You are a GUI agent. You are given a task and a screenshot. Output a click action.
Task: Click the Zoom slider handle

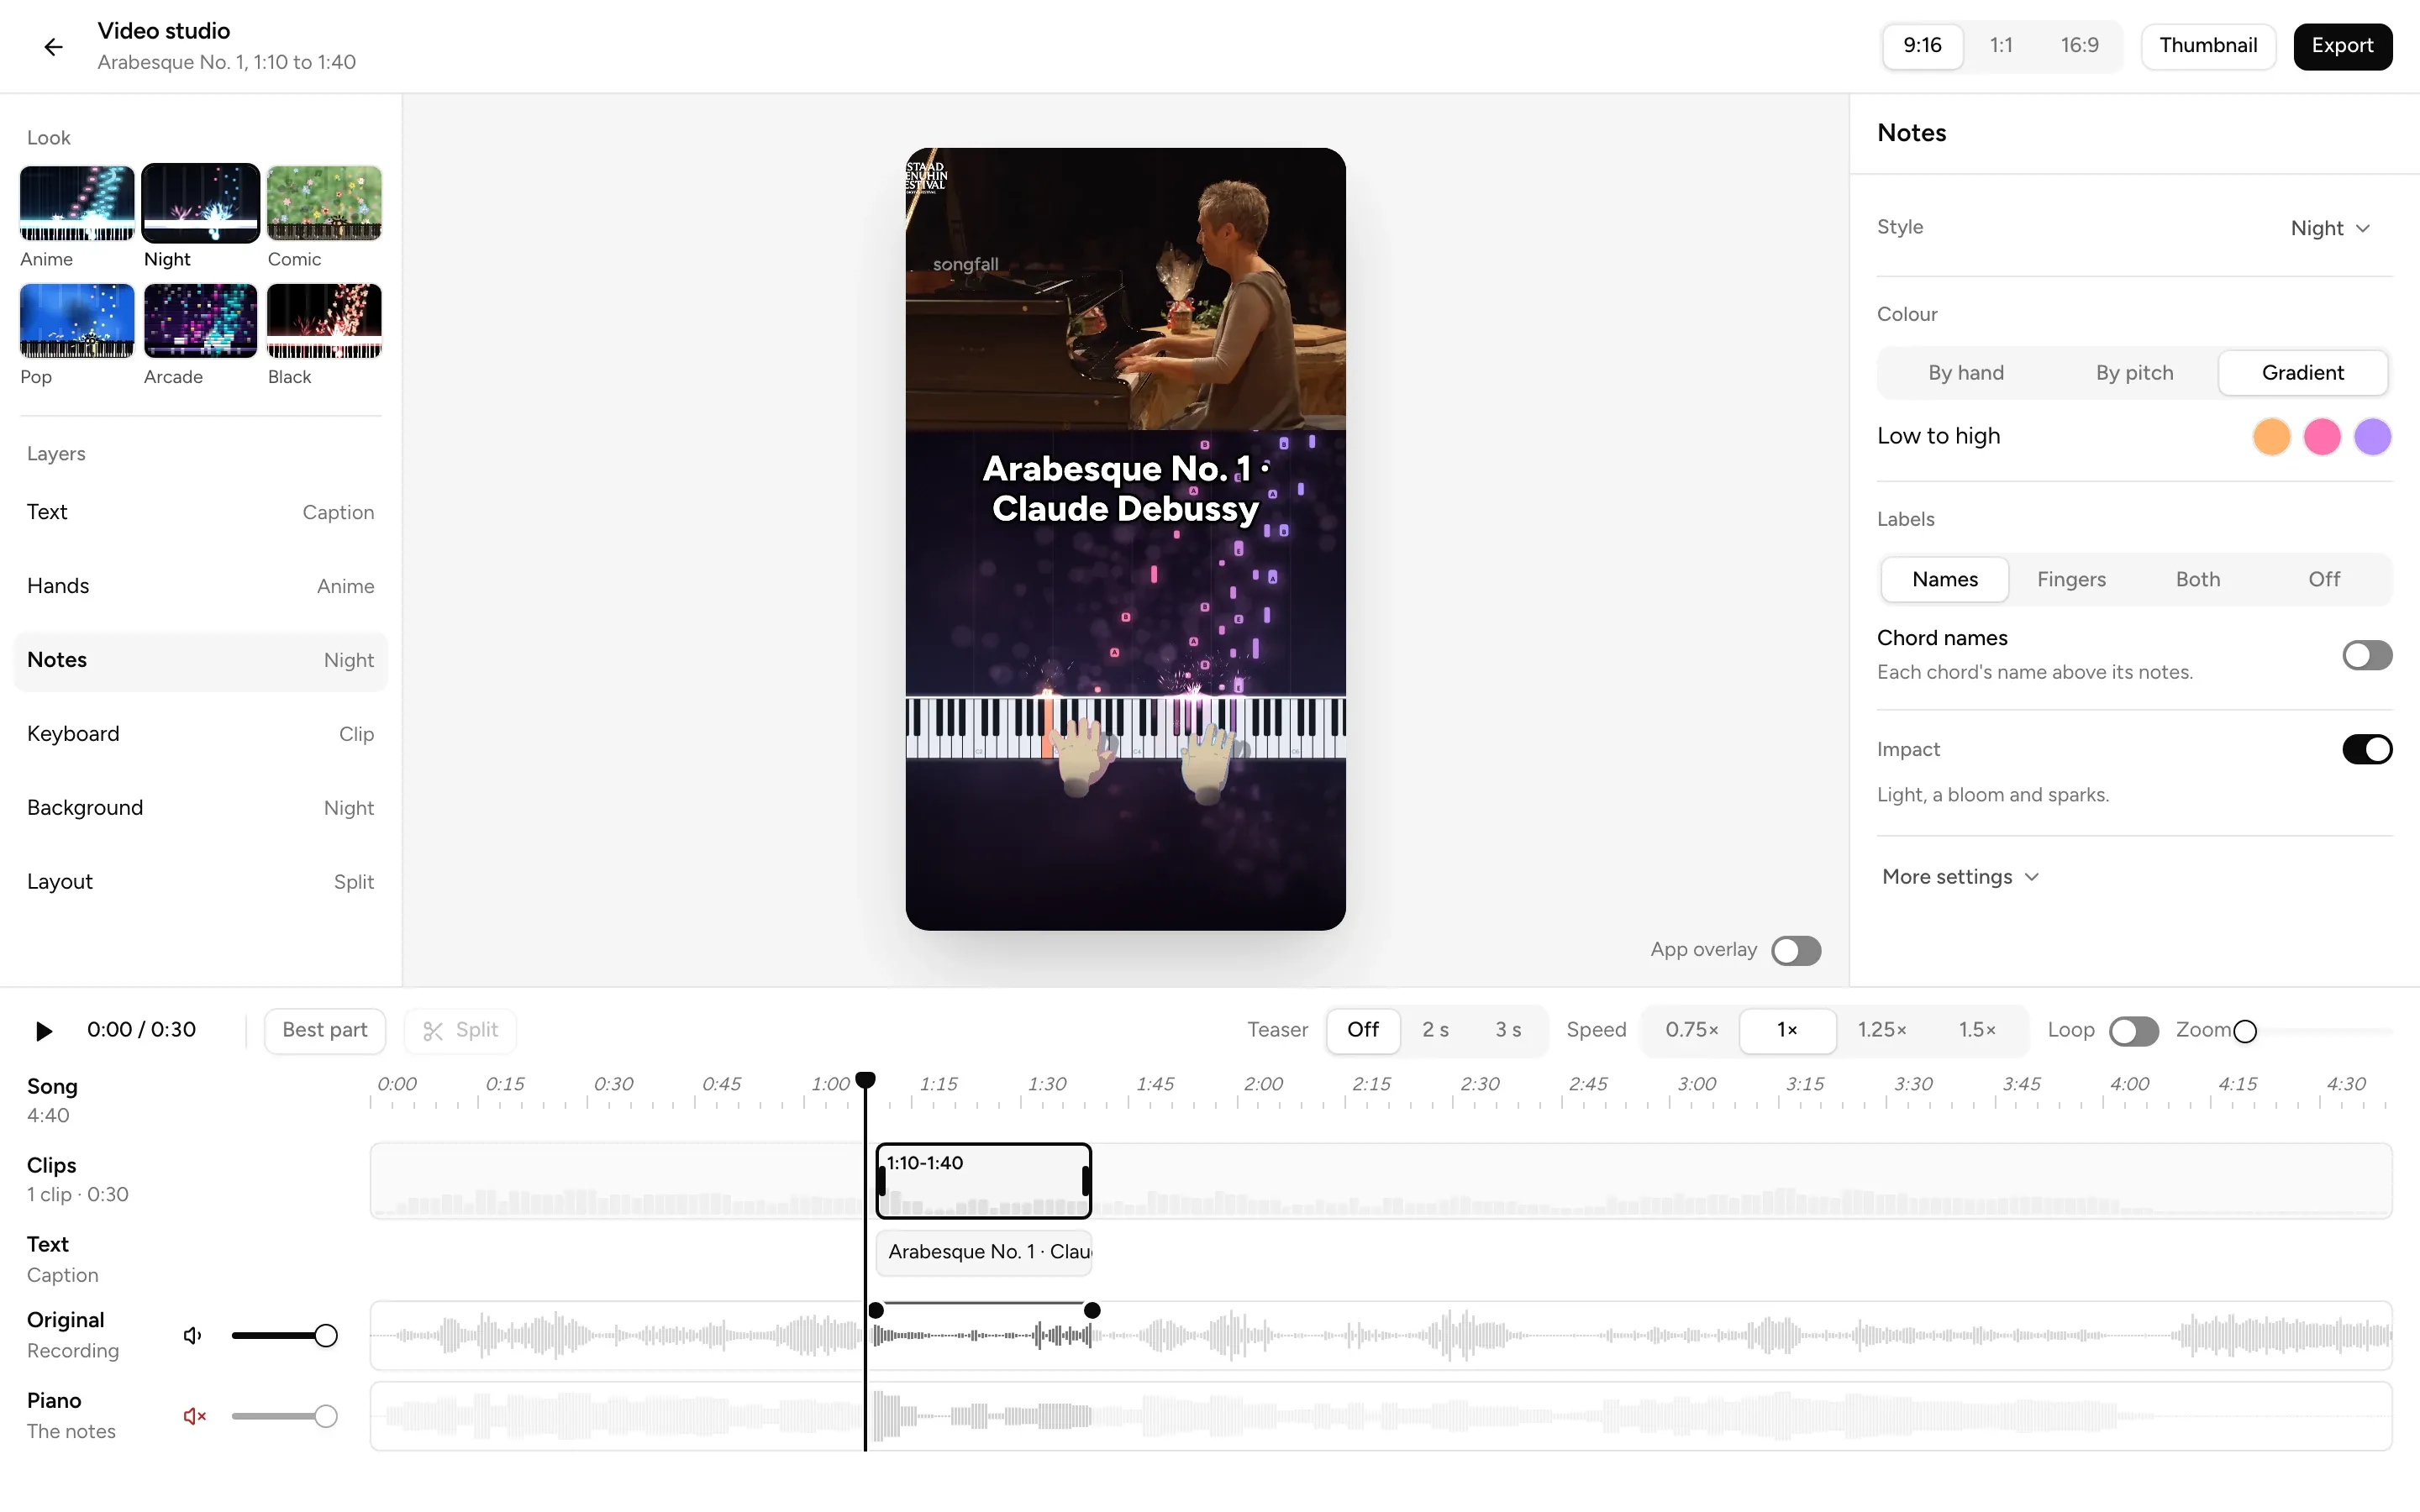(2245, 1031)
